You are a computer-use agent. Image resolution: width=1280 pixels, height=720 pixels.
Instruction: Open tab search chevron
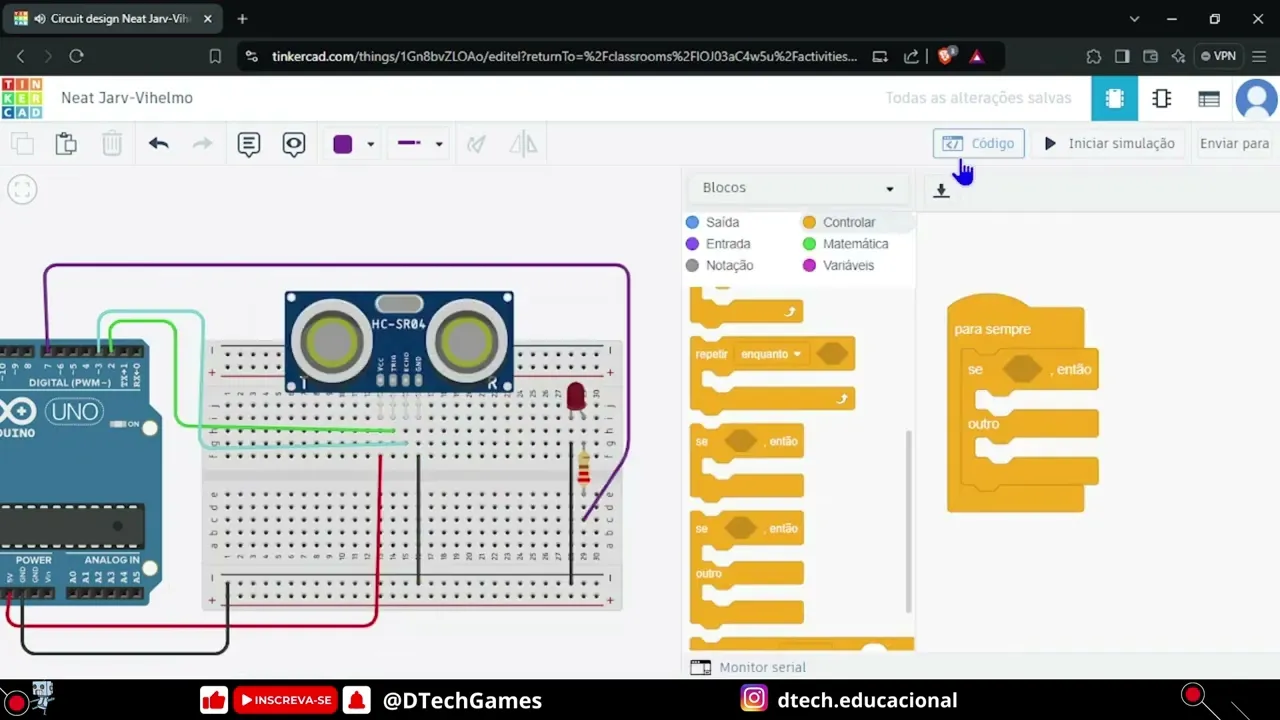coord(1134,19)
